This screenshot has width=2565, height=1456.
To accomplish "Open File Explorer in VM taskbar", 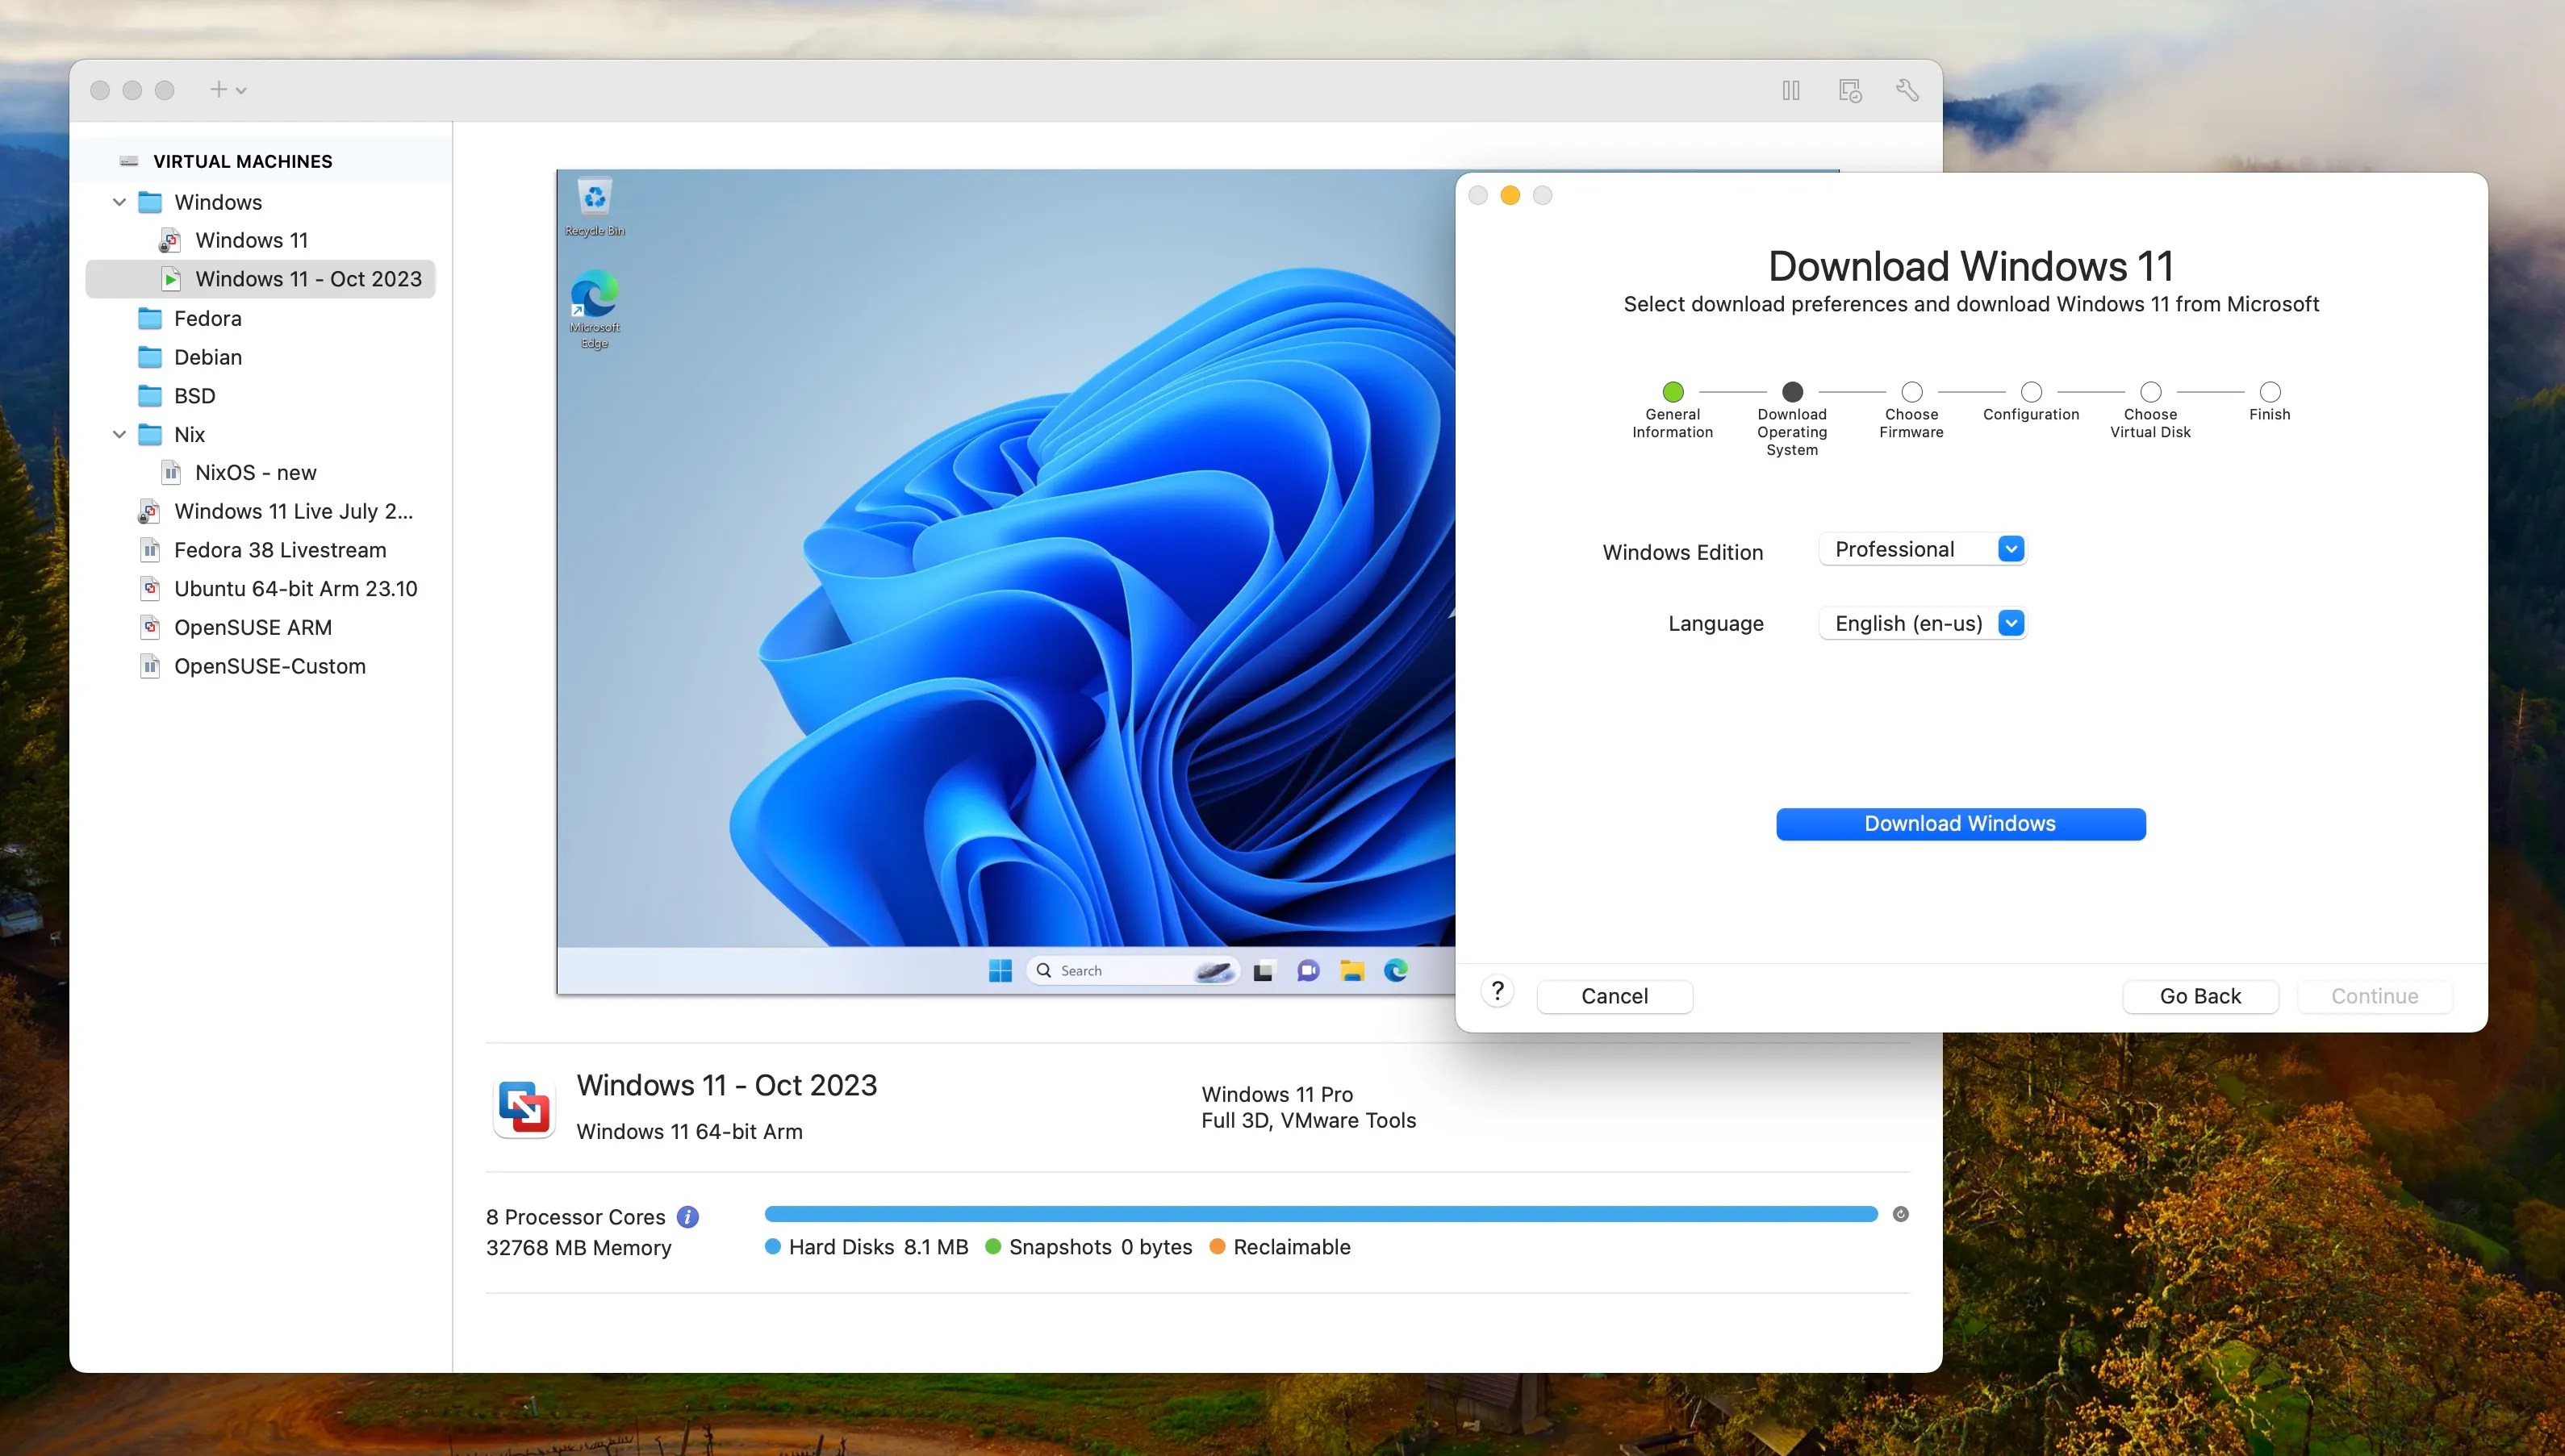I will tap(1352, 970).
